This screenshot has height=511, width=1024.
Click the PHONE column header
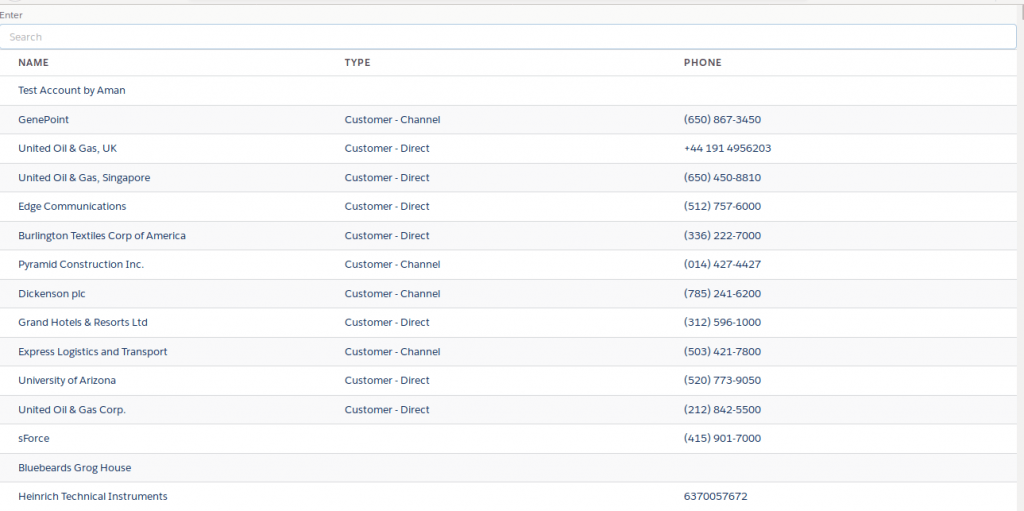pos(702,63)
